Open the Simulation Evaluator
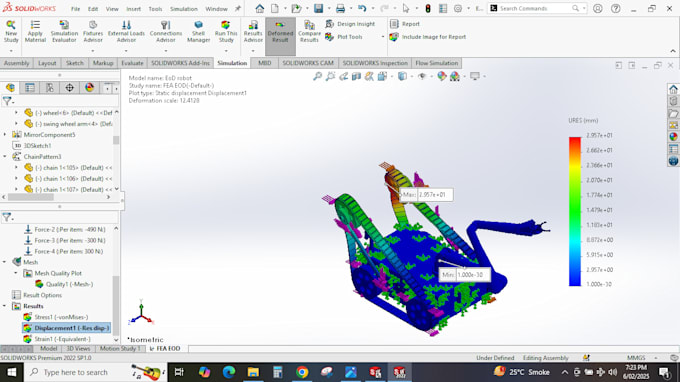 pos(64,32)
